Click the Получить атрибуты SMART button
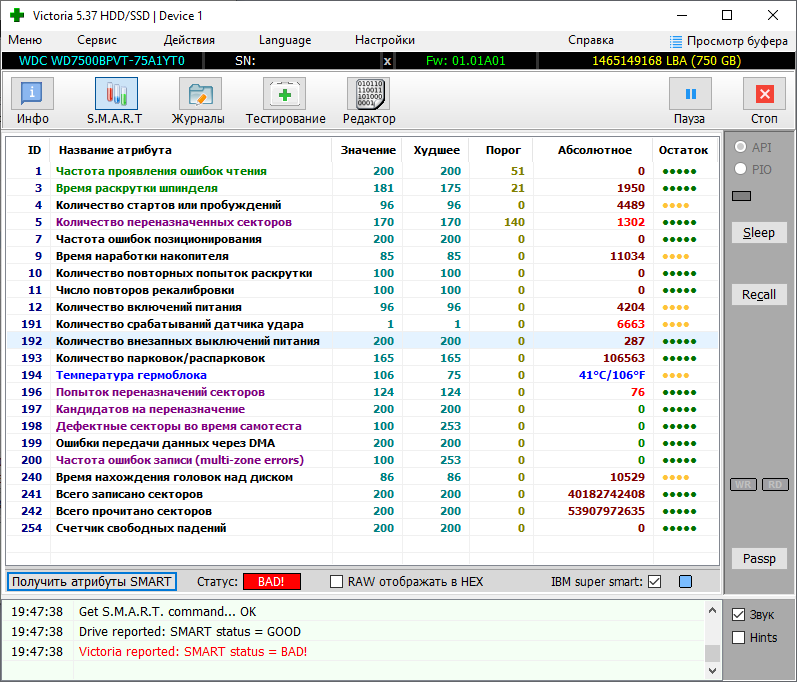 coord(91,581)
